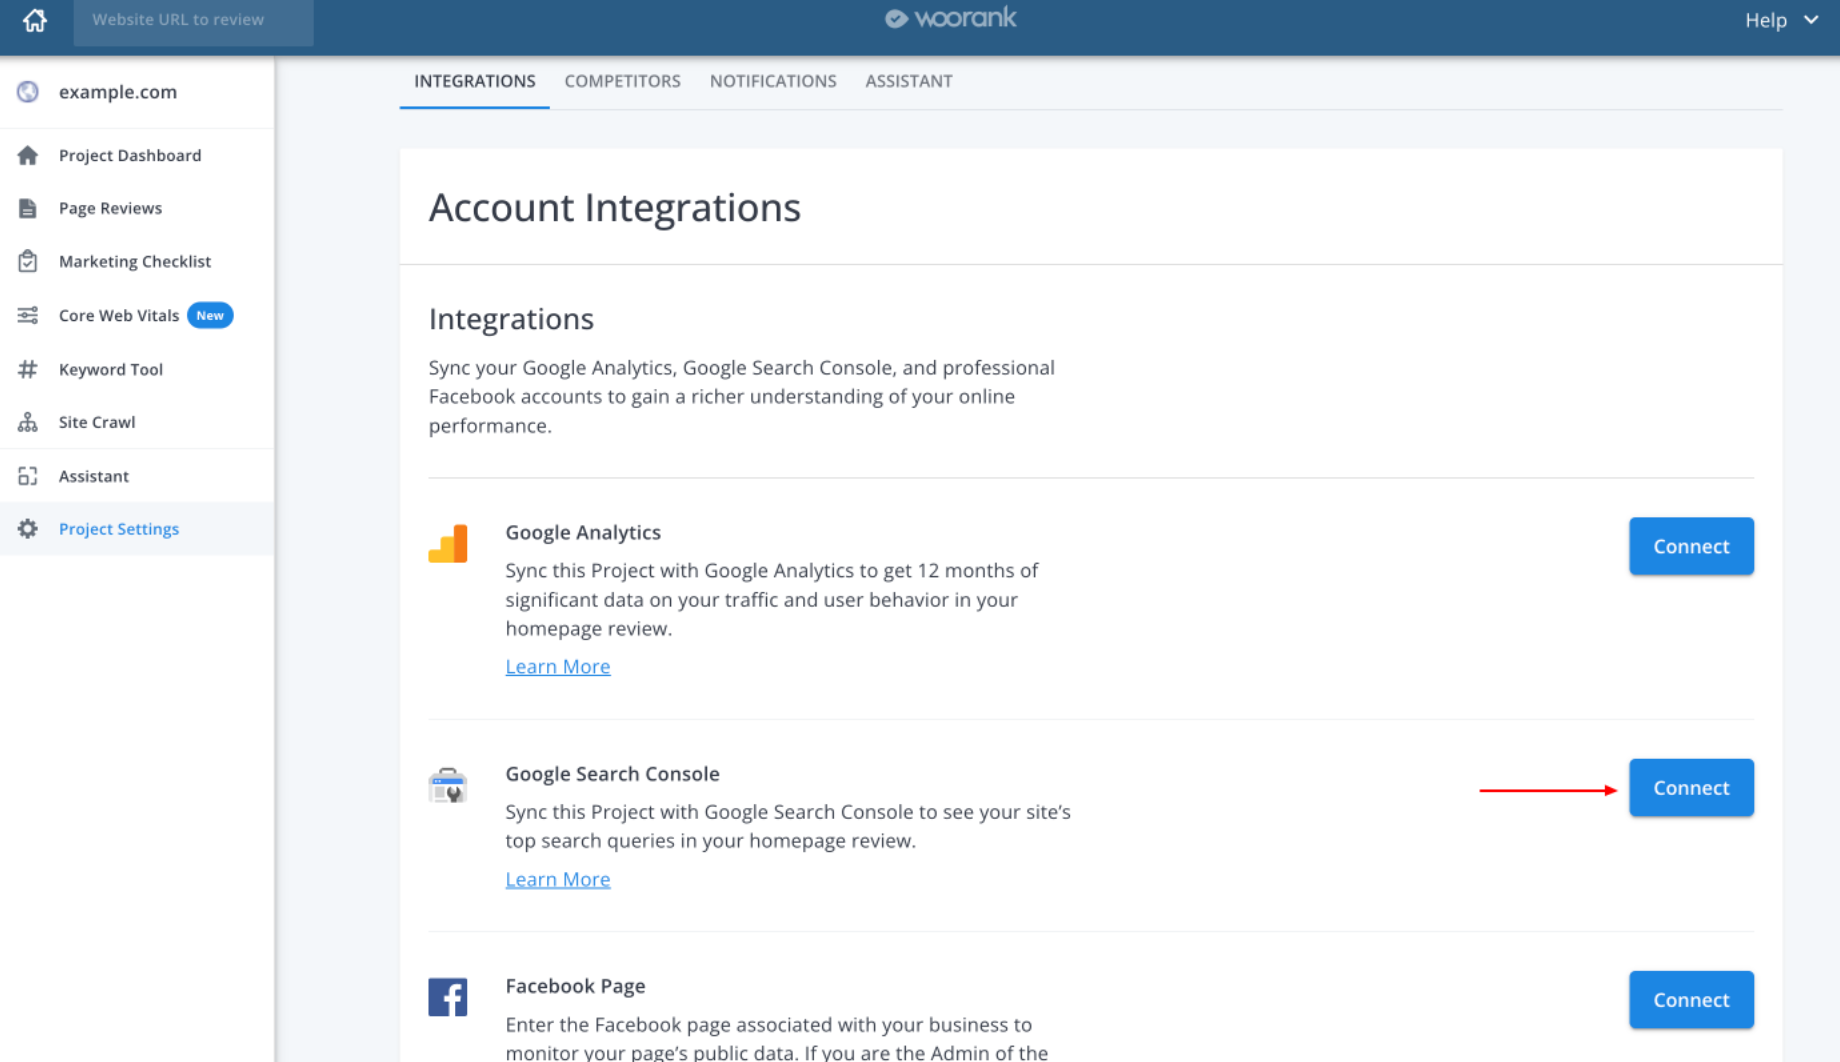Open Learn More under Google Search Console
The image size is (1840, 1062).
[x=558, y=879]
